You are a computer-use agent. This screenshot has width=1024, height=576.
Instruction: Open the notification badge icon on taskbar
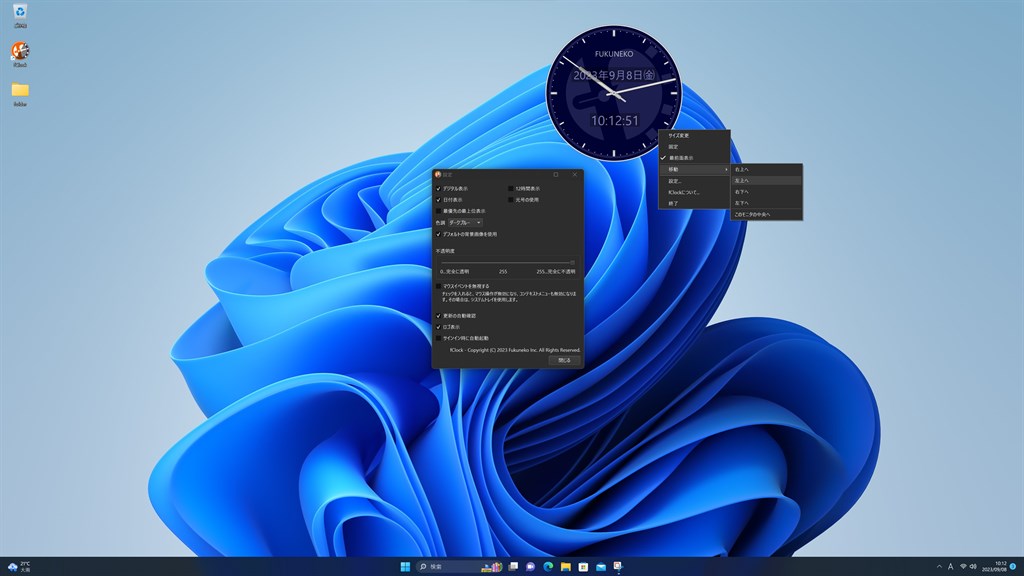coord(1014,566)
